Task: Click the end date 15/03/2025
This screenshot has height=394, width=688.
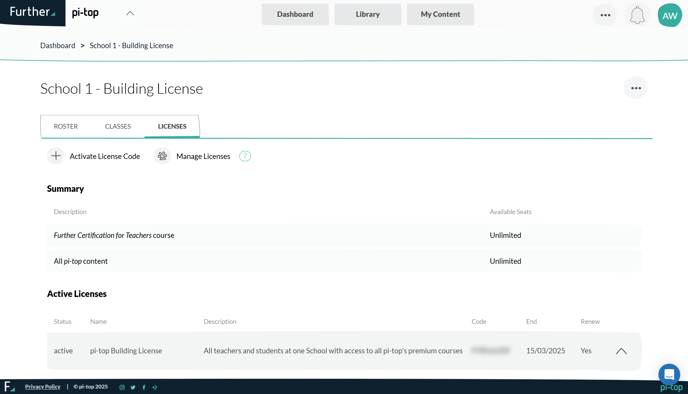Action: point(545,351)
